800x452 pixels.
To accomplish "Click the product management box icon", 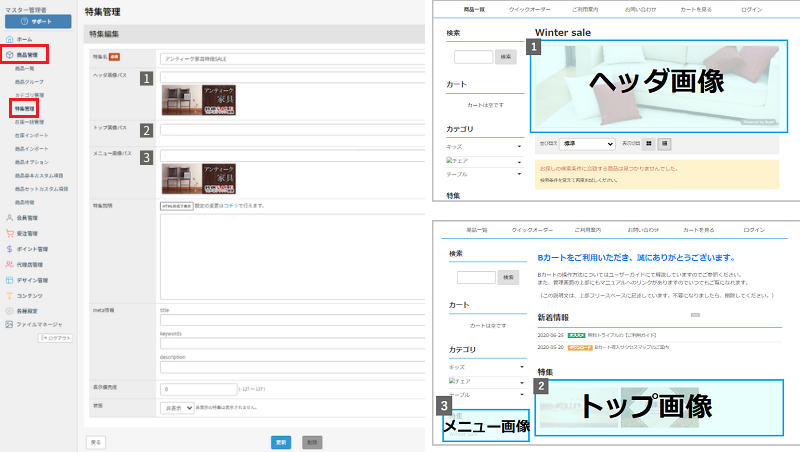I will (9, 54).
